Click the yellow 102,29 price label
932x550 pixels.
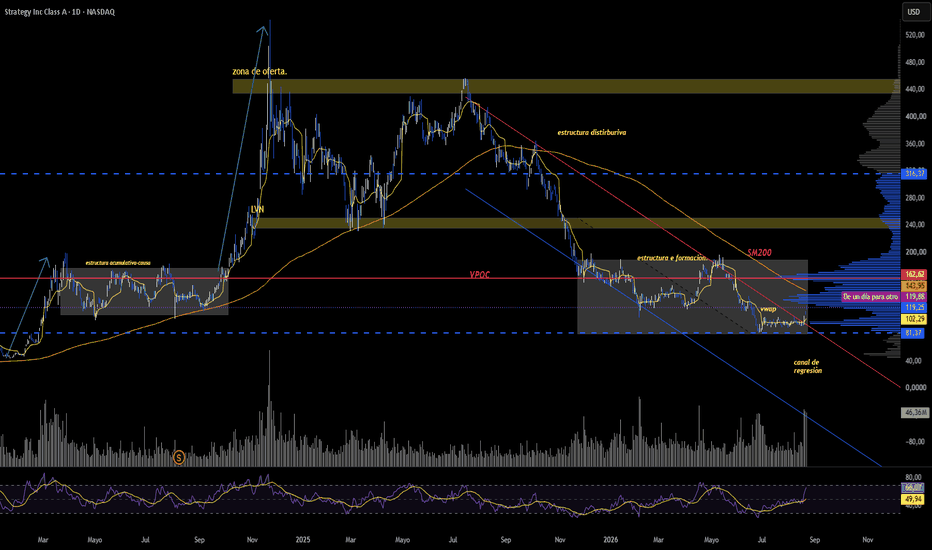[914, 319]
